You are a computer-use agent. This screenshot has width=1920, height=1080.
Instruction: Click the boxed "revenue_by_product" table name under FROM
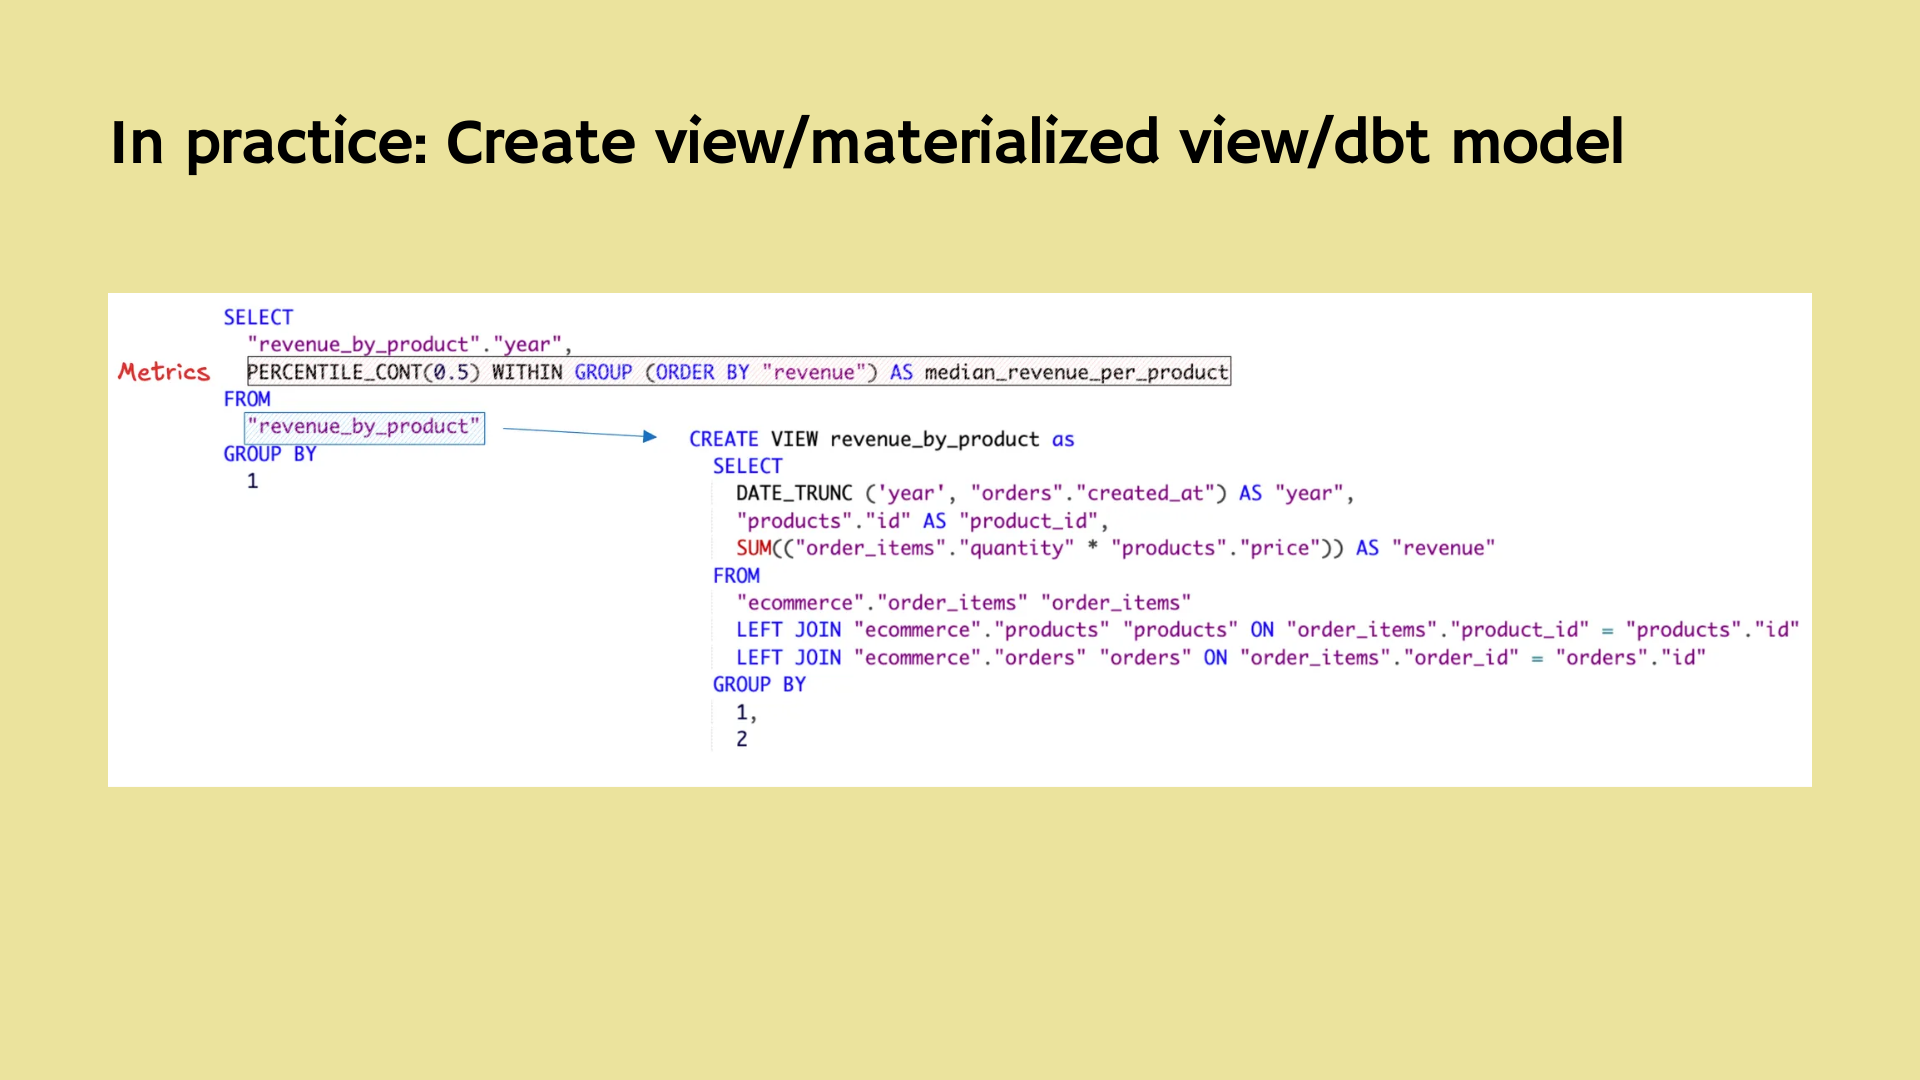[365, 427]
